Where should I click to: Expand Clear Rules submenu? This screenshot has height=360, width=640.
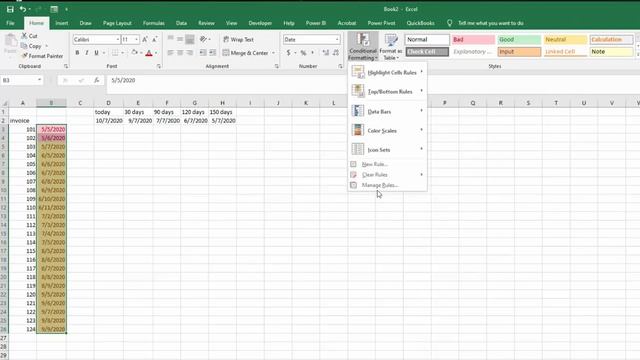click(387, 175)
